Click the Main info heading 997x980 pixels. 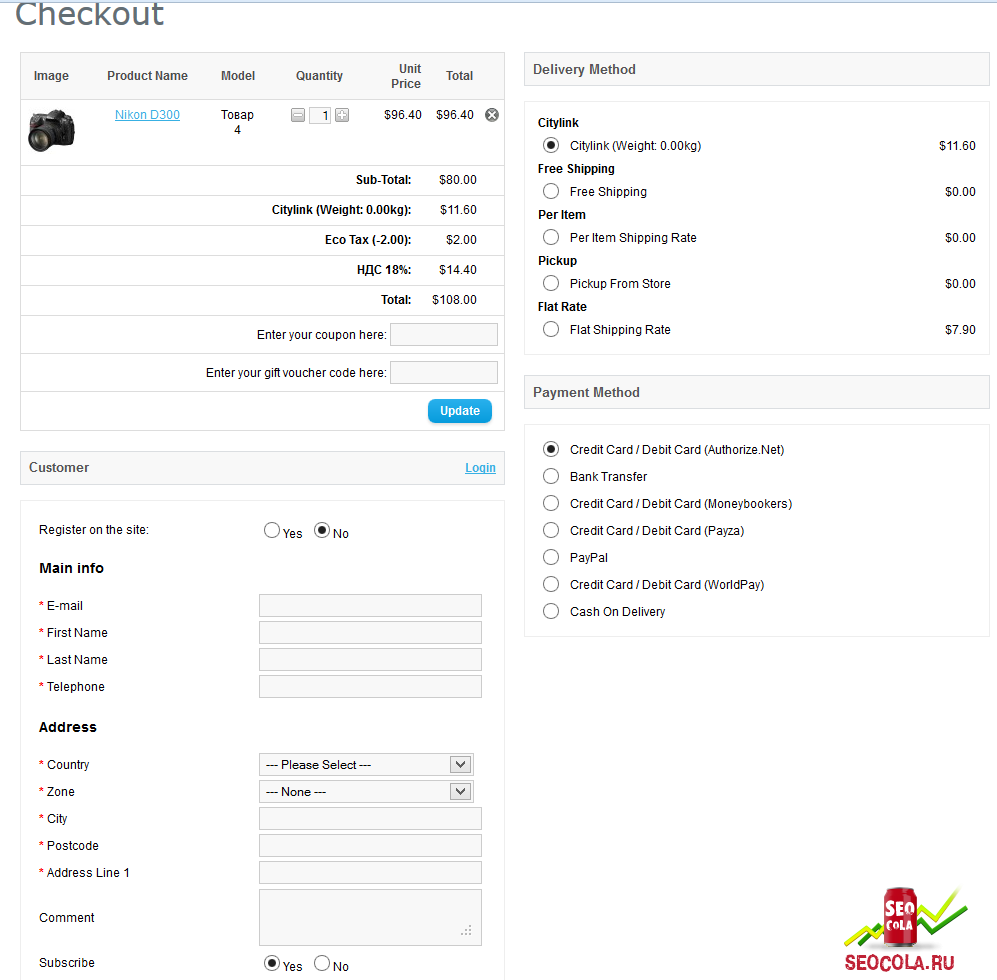[x=71, y=568]
